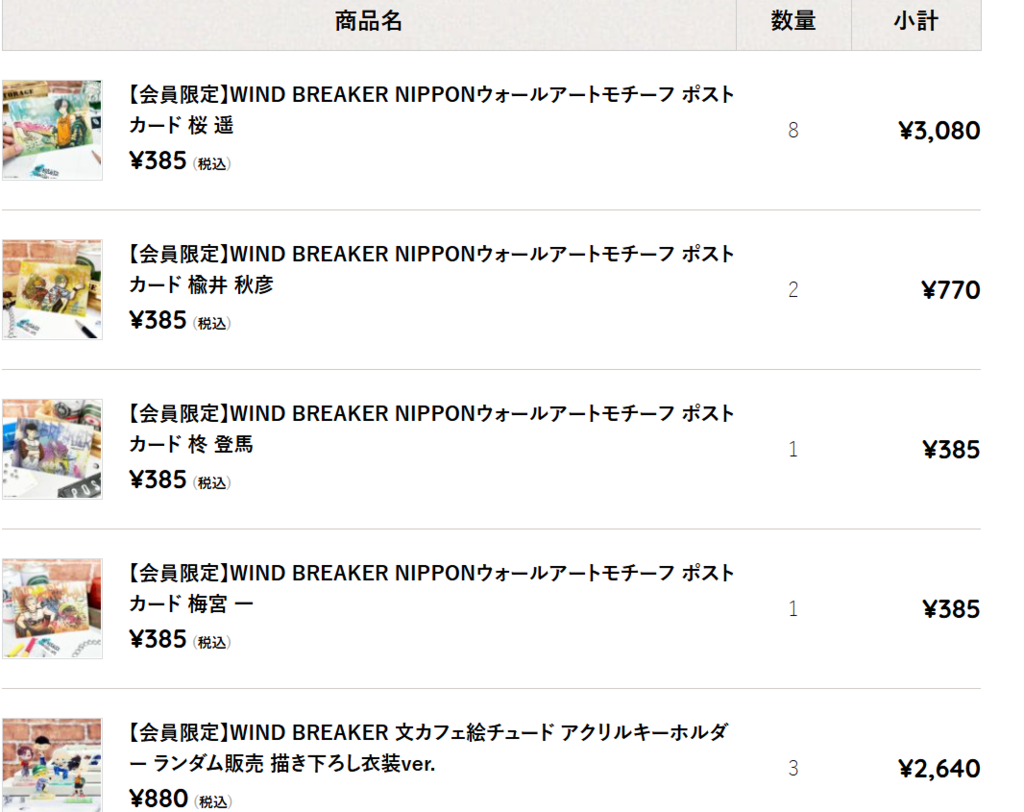Image resolution: width=1024 pixels, height=812 pixels.
Task: Click quantity 3 for acrylic keyholder
Action: point(793,768)
